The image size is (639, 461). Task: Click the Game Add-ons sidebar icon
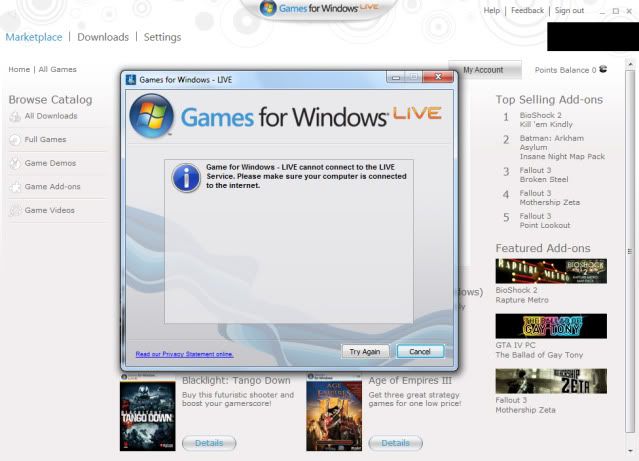15,187
